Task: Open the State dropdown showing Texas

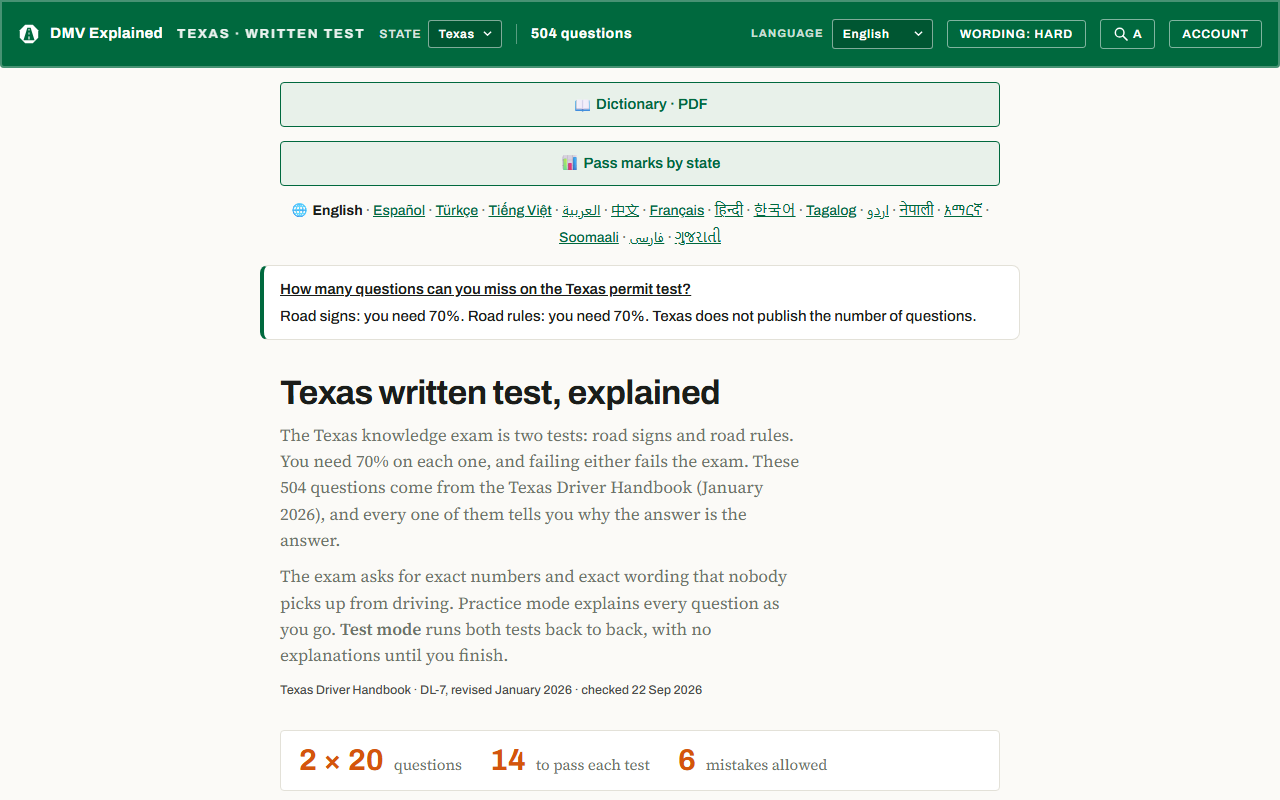Action: (465, 34)
